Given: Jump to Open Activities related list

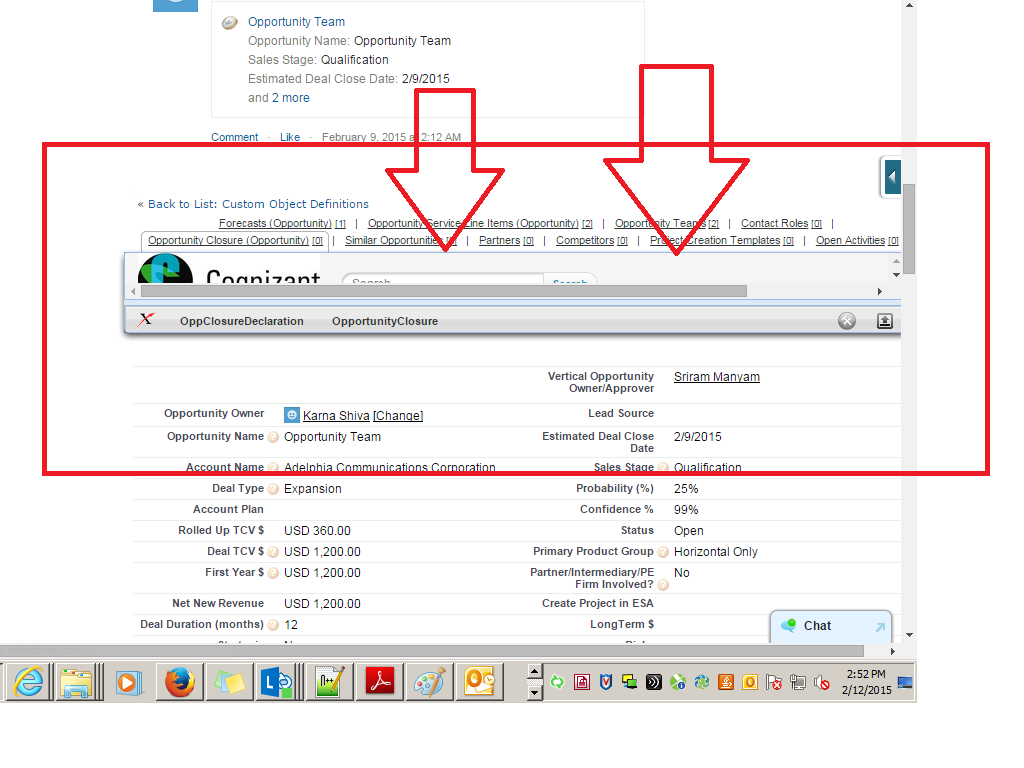Looking at the screenshot, I should [x=857, y=240].
